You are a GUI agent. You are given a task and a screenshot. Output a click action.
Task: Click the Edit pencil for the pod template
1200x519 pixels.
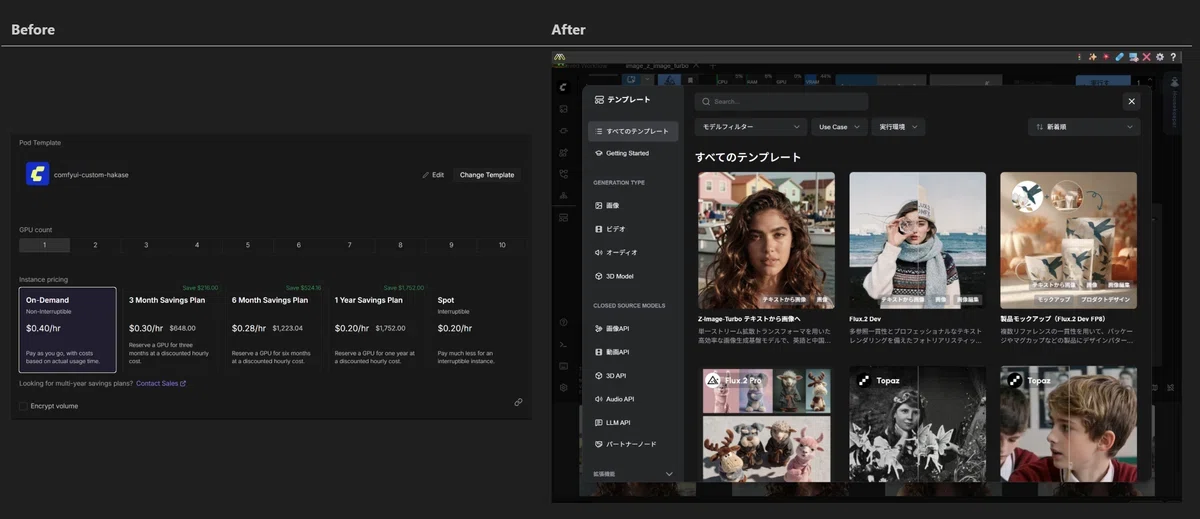tap(433, 175)
